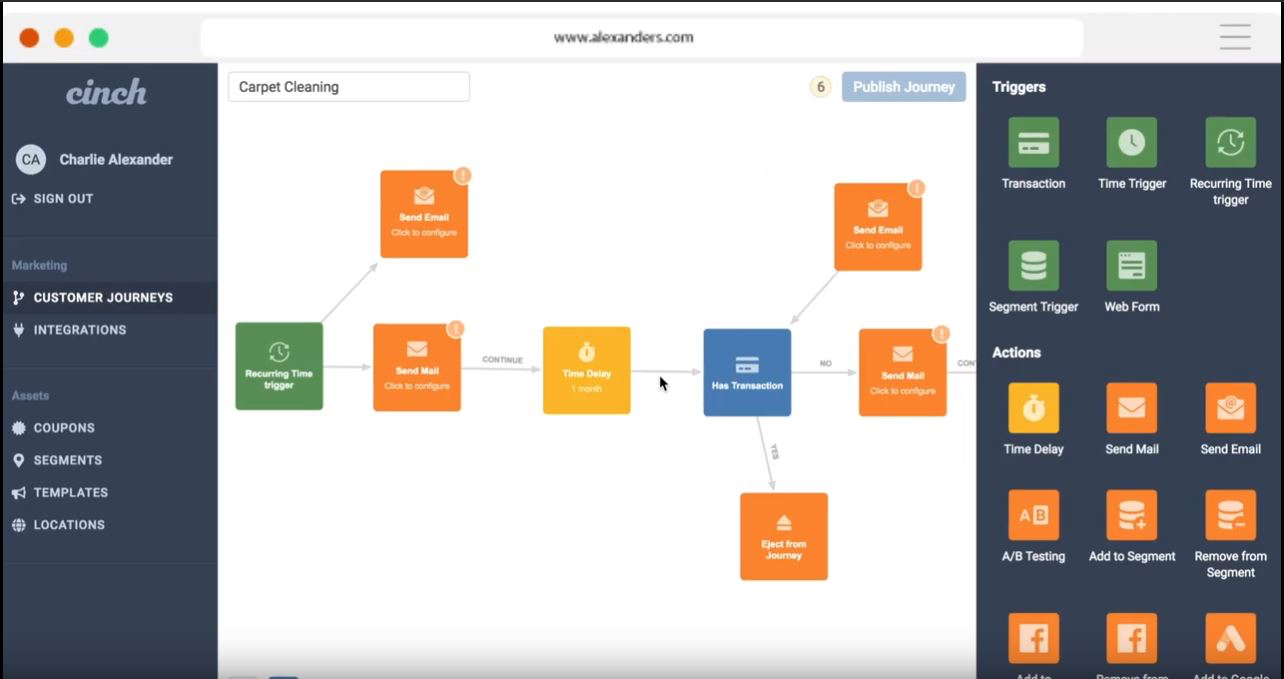Image resolution: width=1284 pixels, height=679 pixels.
Task: Select the Send Email action in Actions panel
Action: 1230,408
